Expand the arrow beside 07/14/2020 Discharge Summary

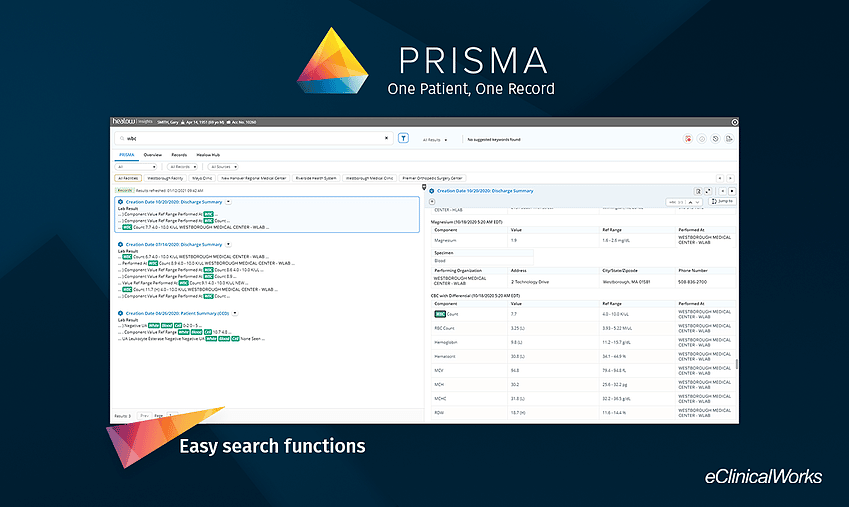228,245
